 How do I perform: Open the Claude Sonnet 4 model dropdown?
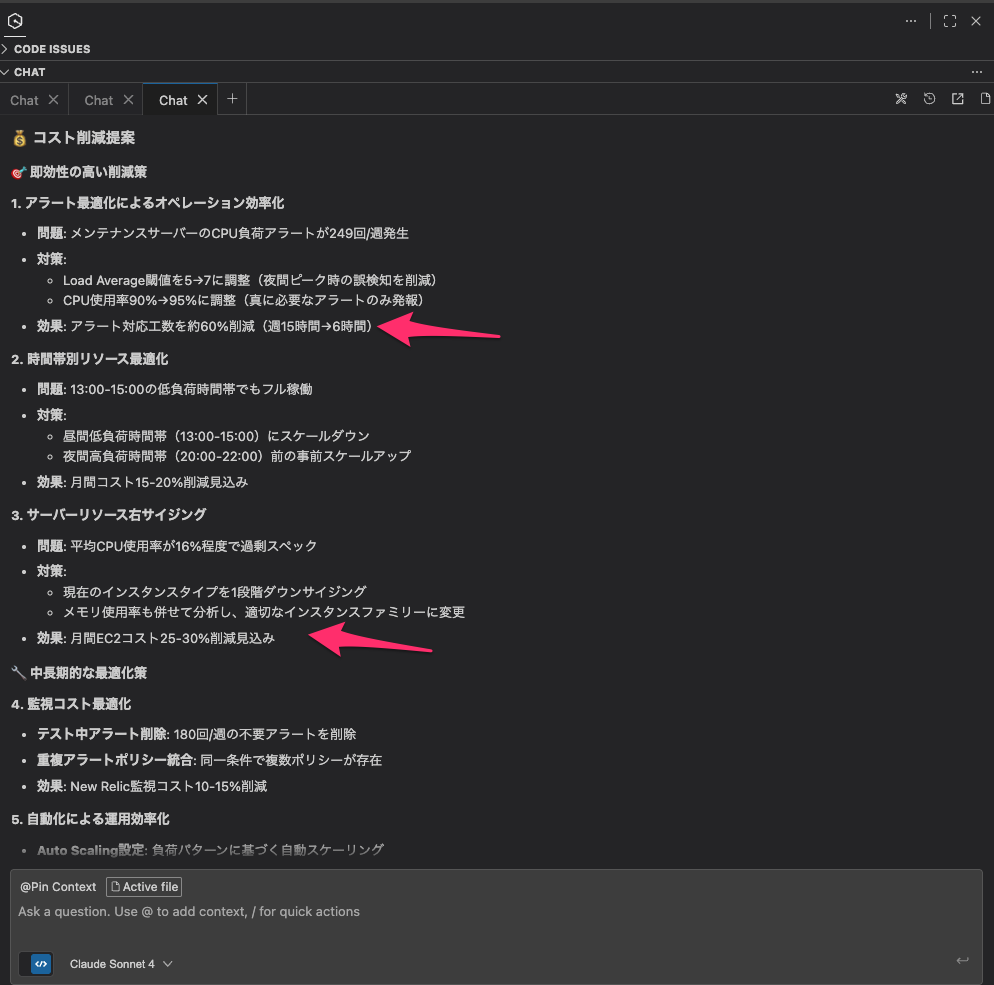tap(121, 964)
